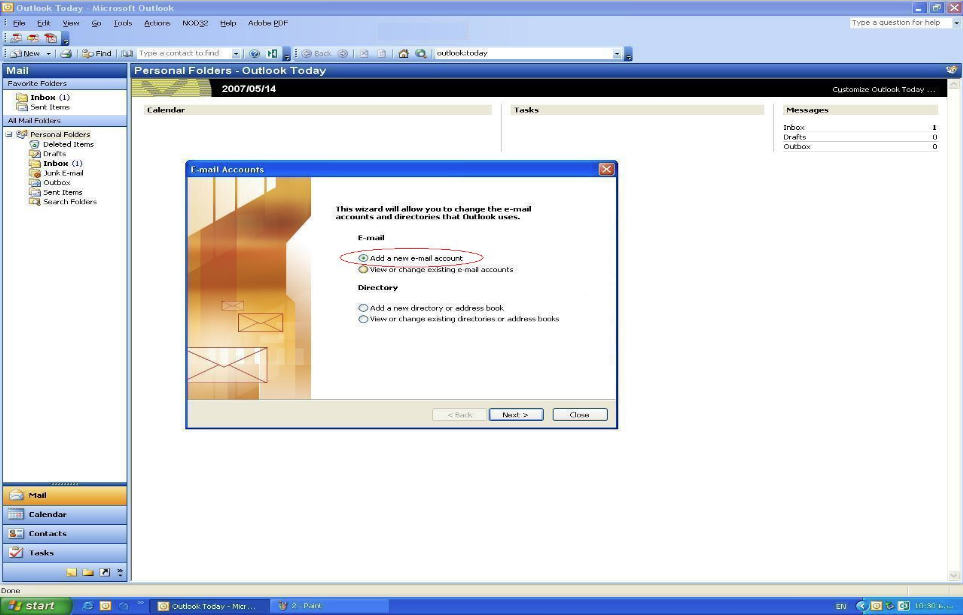The height and width of the screenshot is (615, 963).
Task: Click the Forward navigation arrow icon
Action: point(343,53)
